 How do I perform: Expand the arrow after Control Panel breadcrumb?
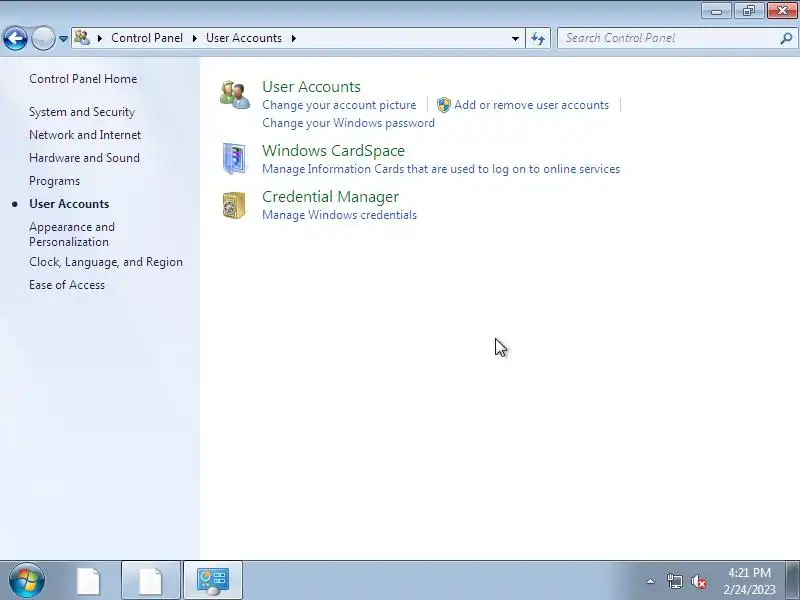pos(195,38)
